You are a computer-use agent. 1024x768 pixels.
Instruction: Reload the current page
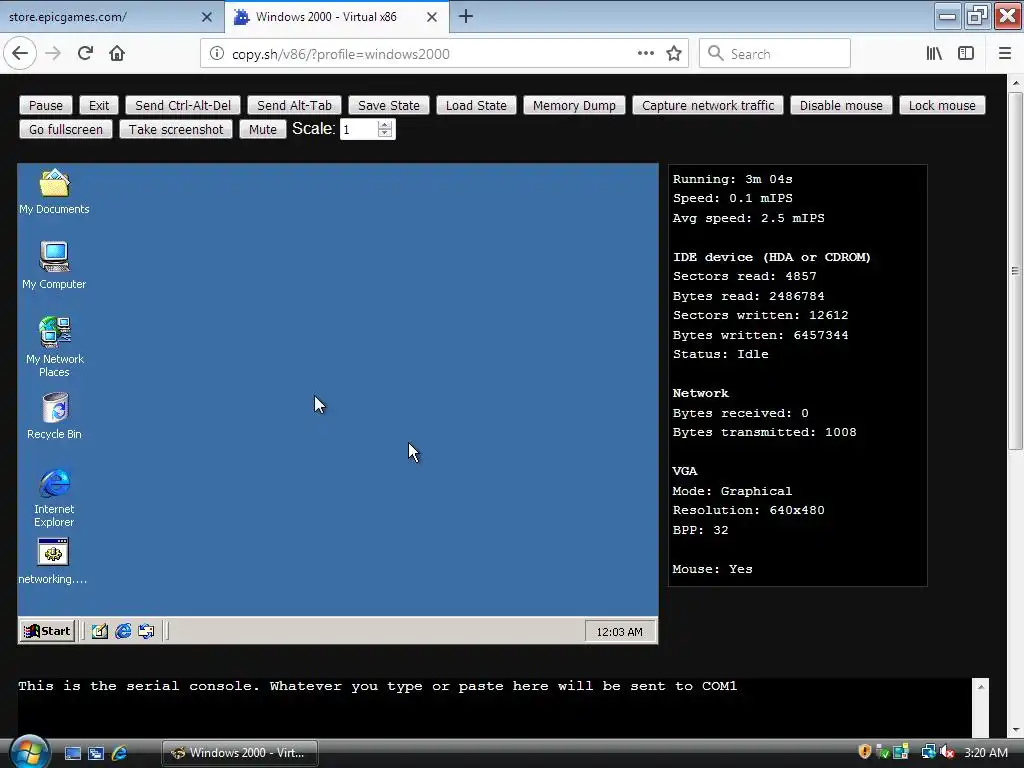click(85, 54)
